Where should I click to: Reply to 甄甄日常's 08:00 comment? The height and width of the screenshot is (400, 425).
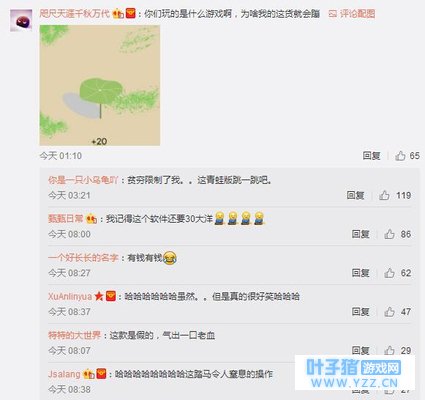click(361, 234)
